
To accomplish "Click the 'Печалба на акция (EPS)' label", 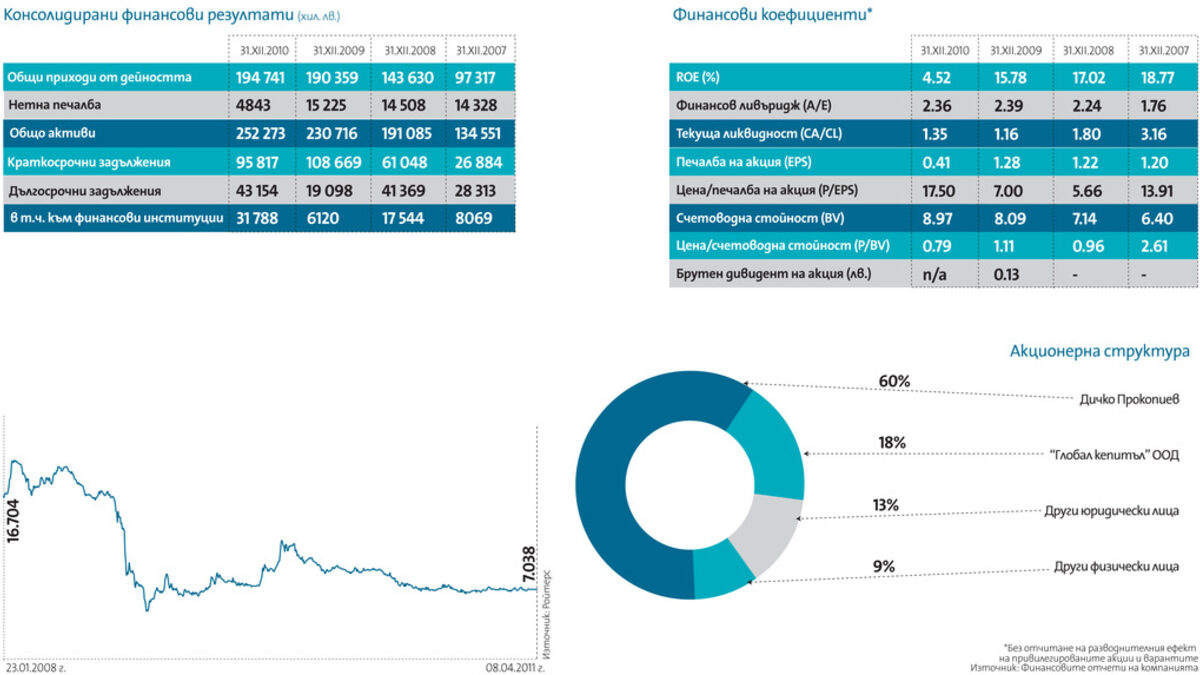I will tap(741, 160).
